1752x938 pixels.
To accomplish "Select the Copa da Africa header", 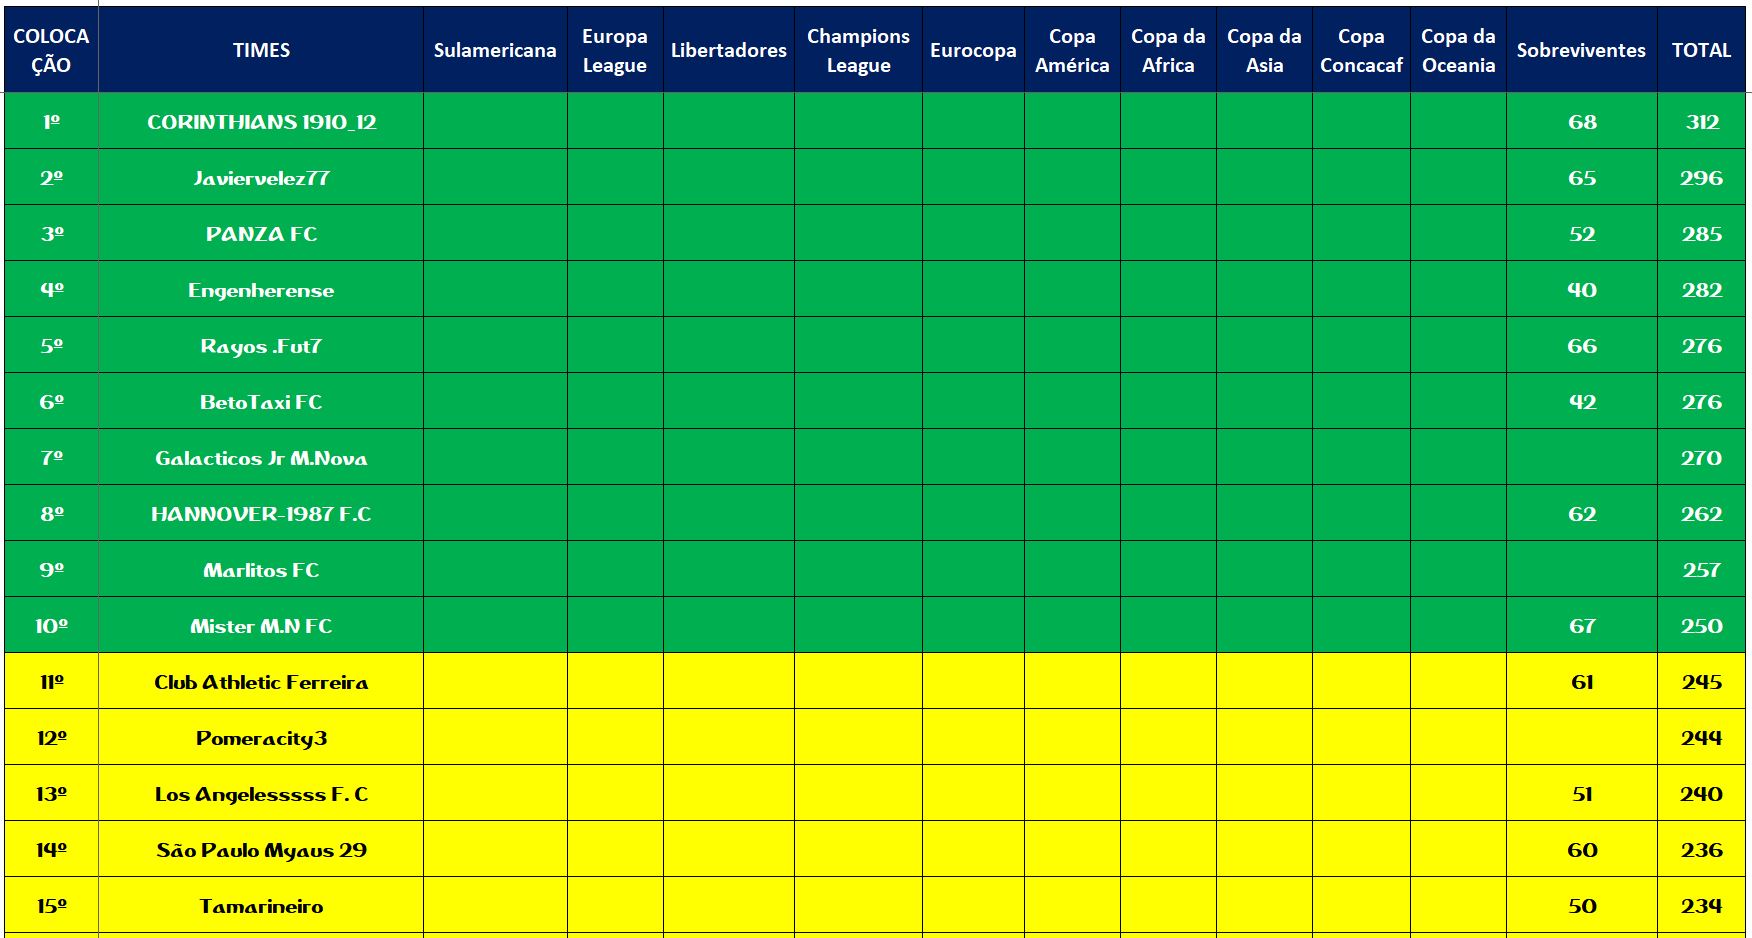I will coord(1168,50).
